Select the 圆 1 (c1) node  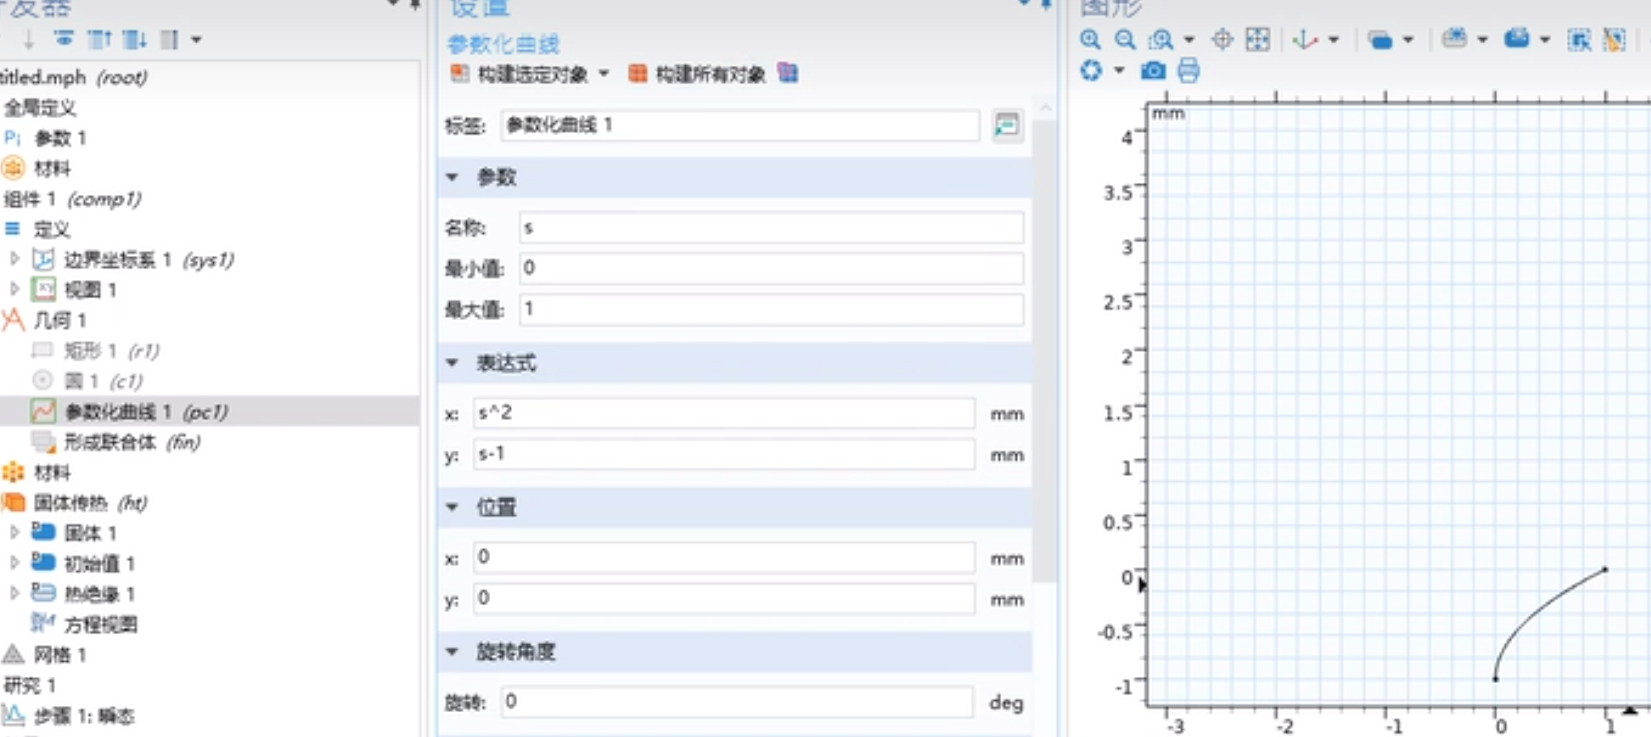[104, 381]
